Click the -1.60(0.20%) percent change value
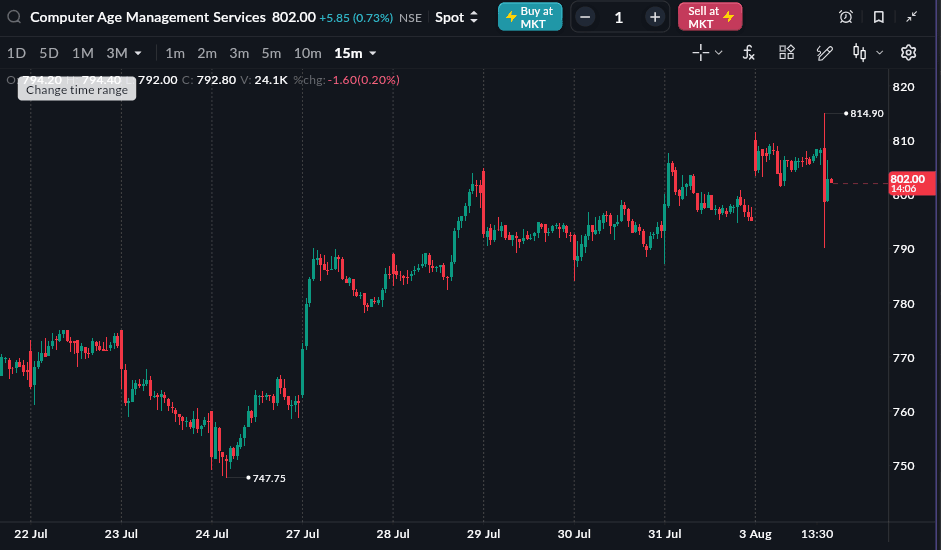 click(x=364, y=80)
